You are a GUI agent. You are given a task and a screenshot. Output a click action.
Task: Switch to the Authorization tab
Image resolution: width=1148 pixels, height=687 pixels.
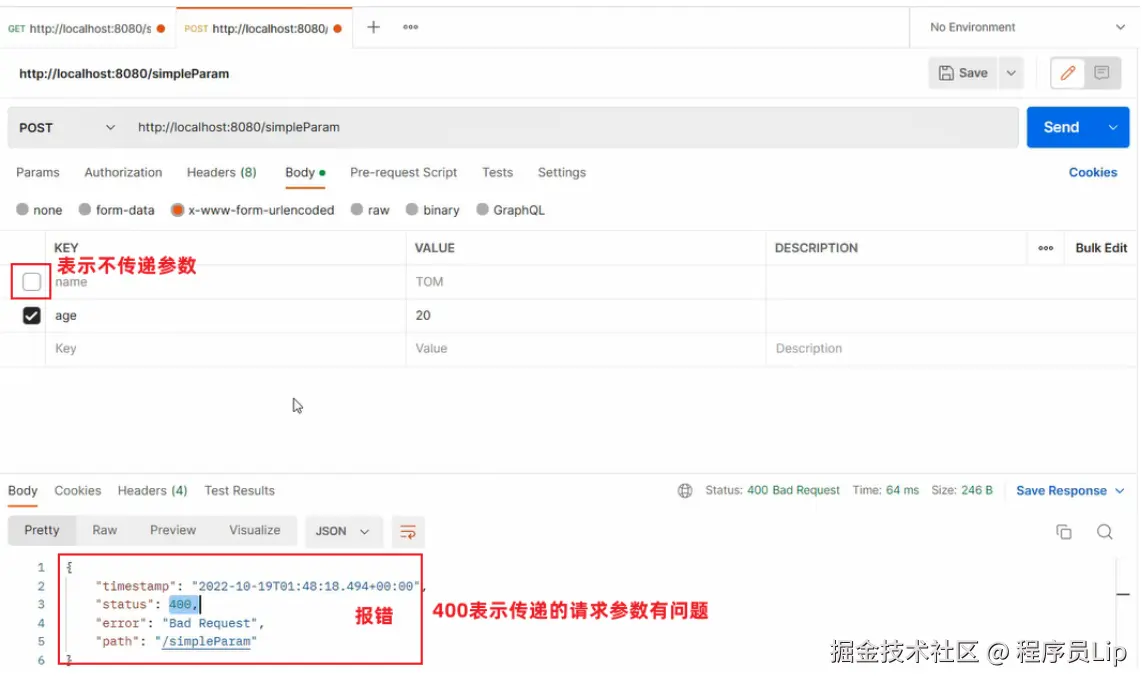coord(123,173)
